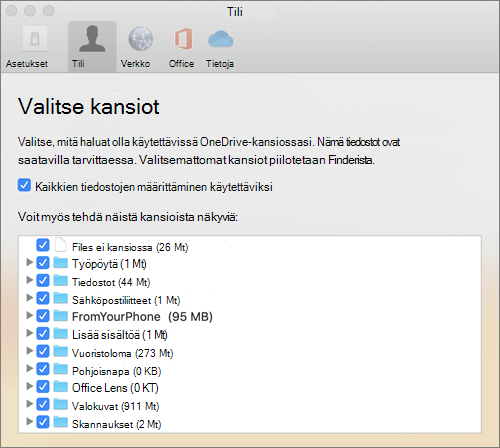Select the Tiedostot (44 Mt) label
This screenshot has height=448, width=500.
(111, 283)
